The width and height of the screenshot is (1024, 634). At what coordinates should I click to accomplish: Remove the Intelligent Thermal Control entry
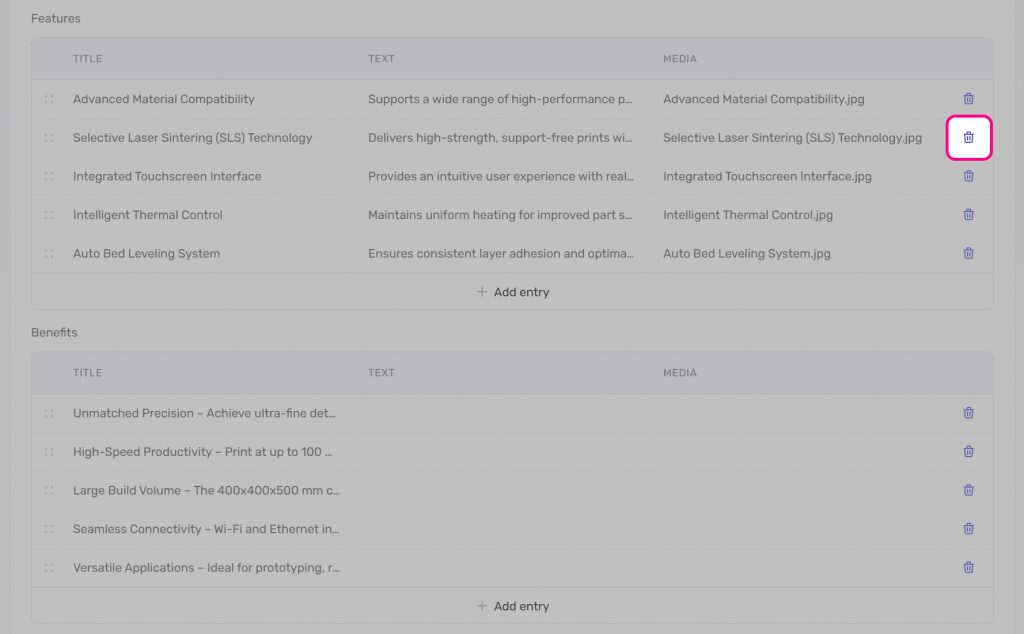click(968, 215)
